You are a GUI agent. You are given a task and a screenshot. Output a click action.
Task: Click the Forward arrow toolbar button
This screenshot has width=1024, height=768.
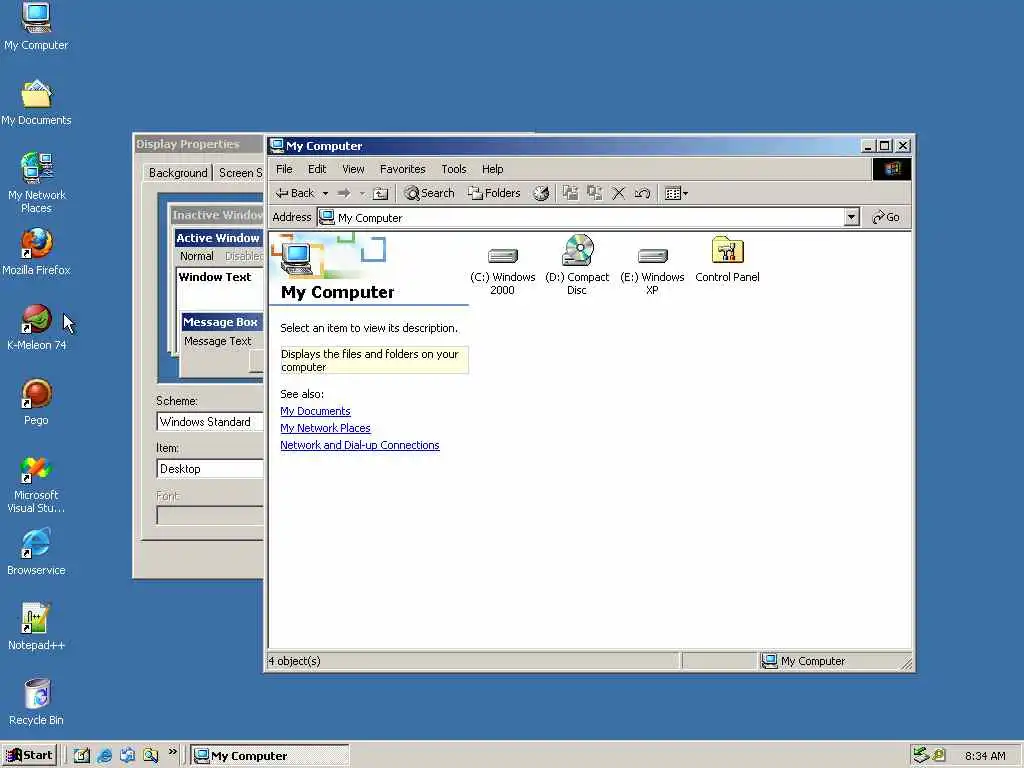tap(344, 193)
